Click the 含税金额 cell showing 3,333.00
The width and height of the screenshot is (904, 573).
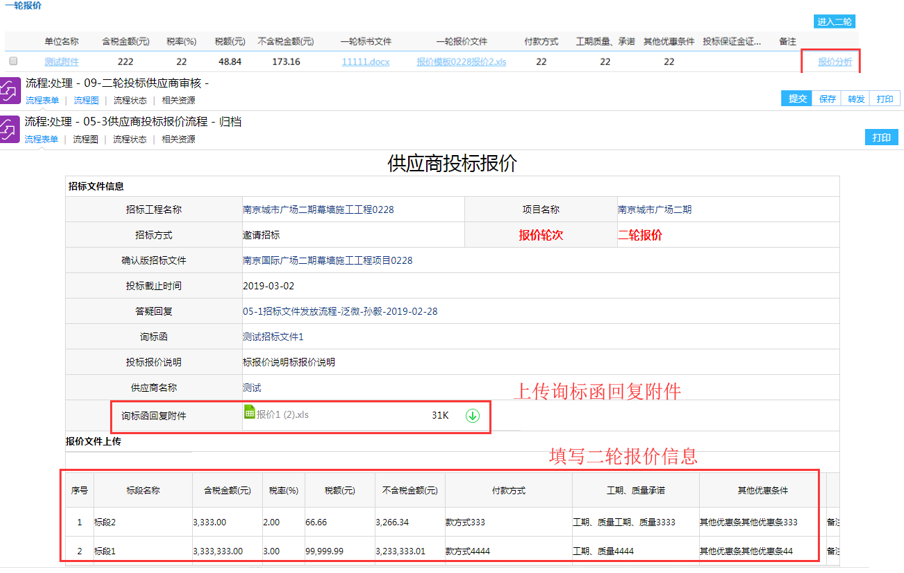pyautogui.click(x=211, y=522)
